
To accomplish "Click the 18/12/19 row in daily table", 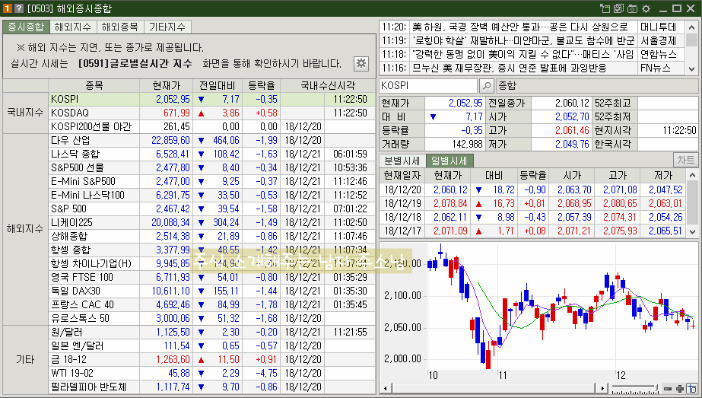I will [x=533, y=204].
